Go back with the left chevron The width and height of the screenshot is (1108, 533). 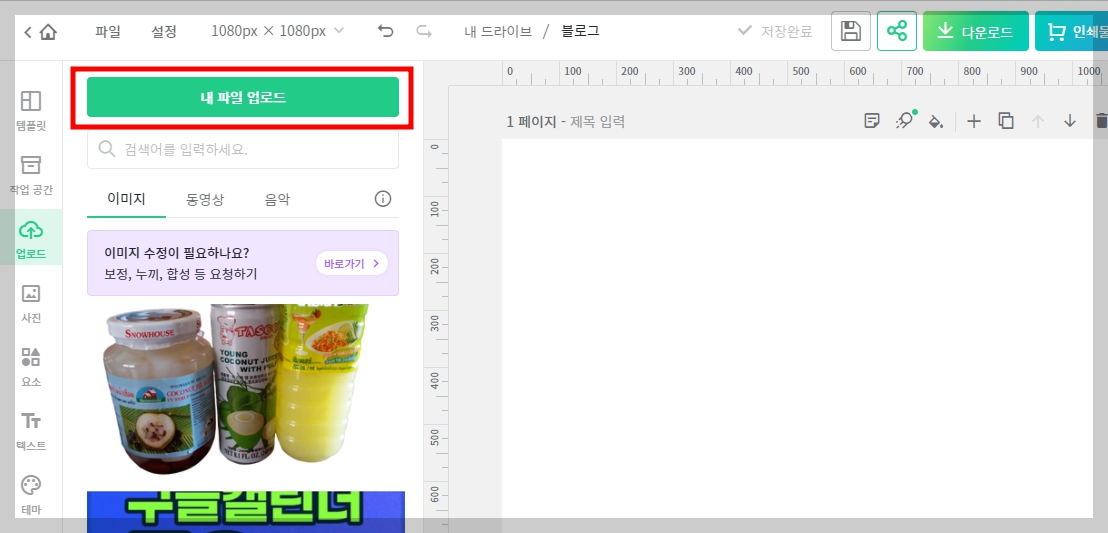[28, 32]
